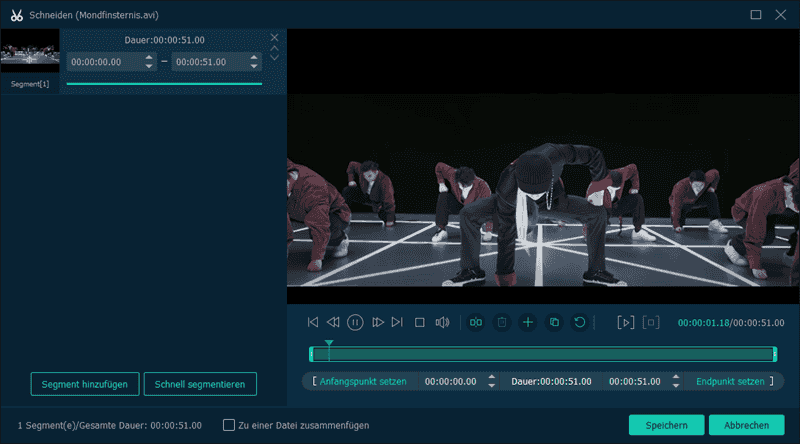Increase the bottom start time 00:00:00.00
This screenshot has height=445, width=800.
pyautogui.click(x=491, y=377)
